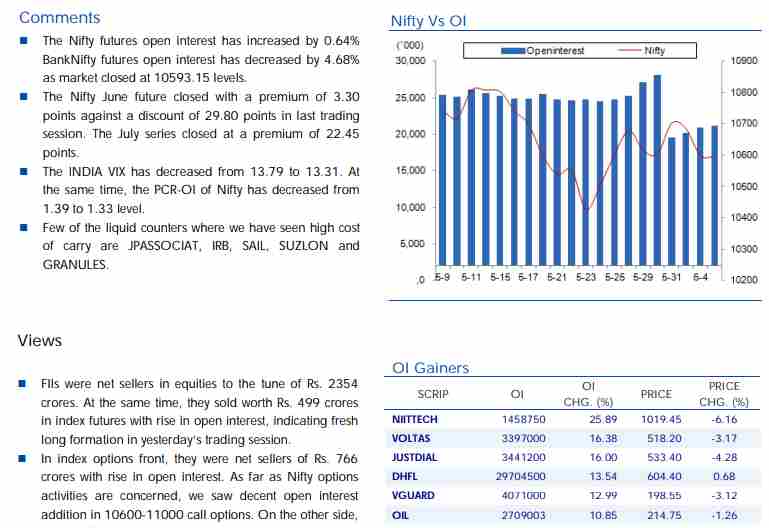The width and height of the screenshot is (769, 528).
Task: Click the 'PRICE CHG. (%)' column header
Action: click(x=723, y=393)
